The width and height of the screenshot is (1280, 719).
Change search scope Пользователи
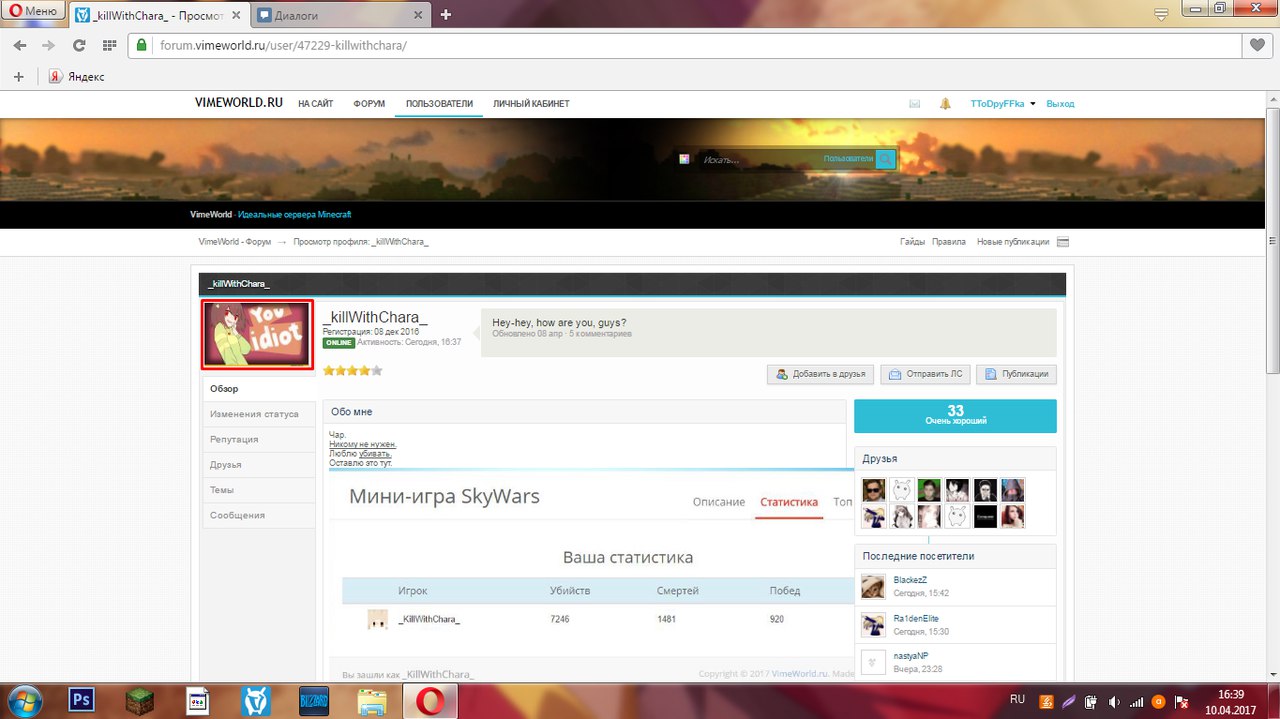[x=847, y=159]
